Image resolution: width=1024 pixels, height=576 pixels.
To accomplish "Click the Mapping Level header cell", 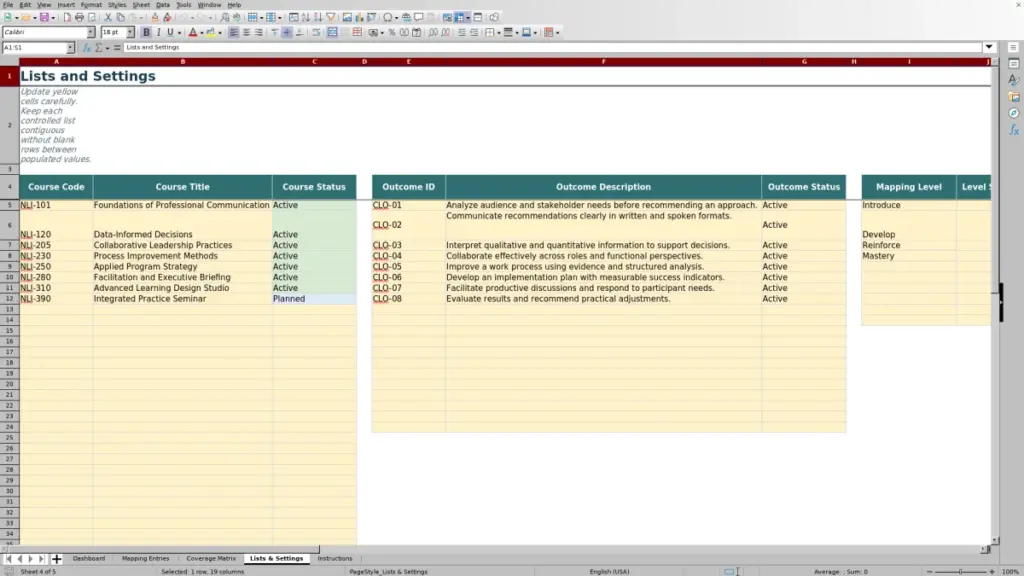I will tap(909, 187).
